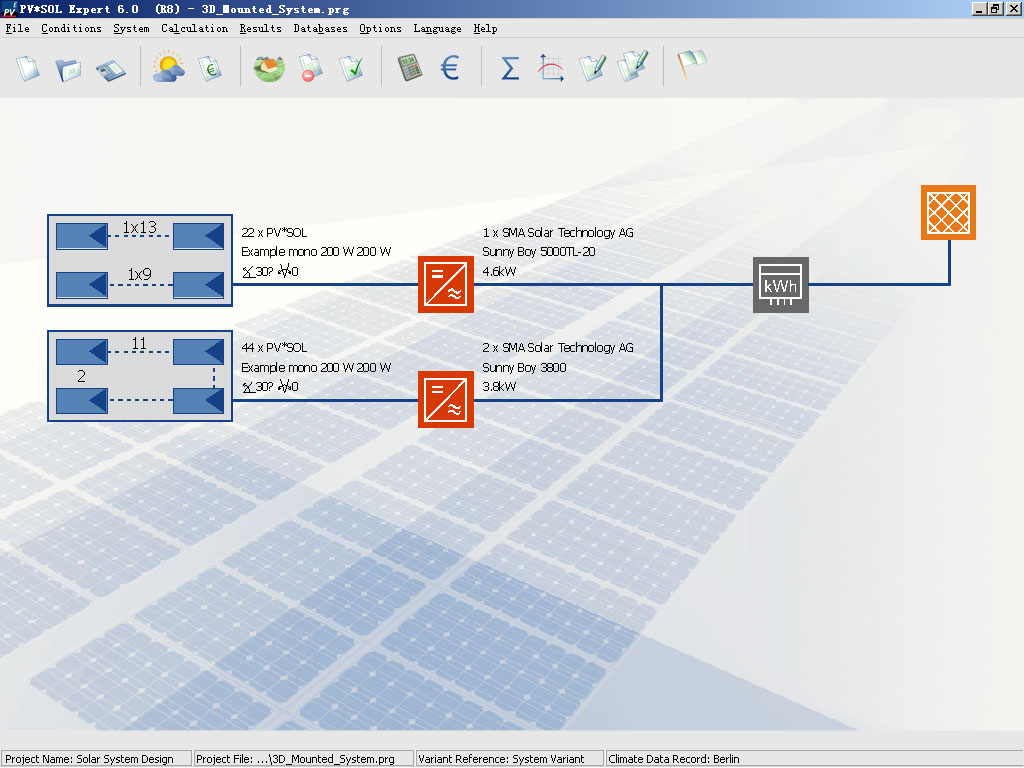The height and width of the screenshot is (768, 1024).
Task: Open the Options menu
Action: (x=380, y=29)
